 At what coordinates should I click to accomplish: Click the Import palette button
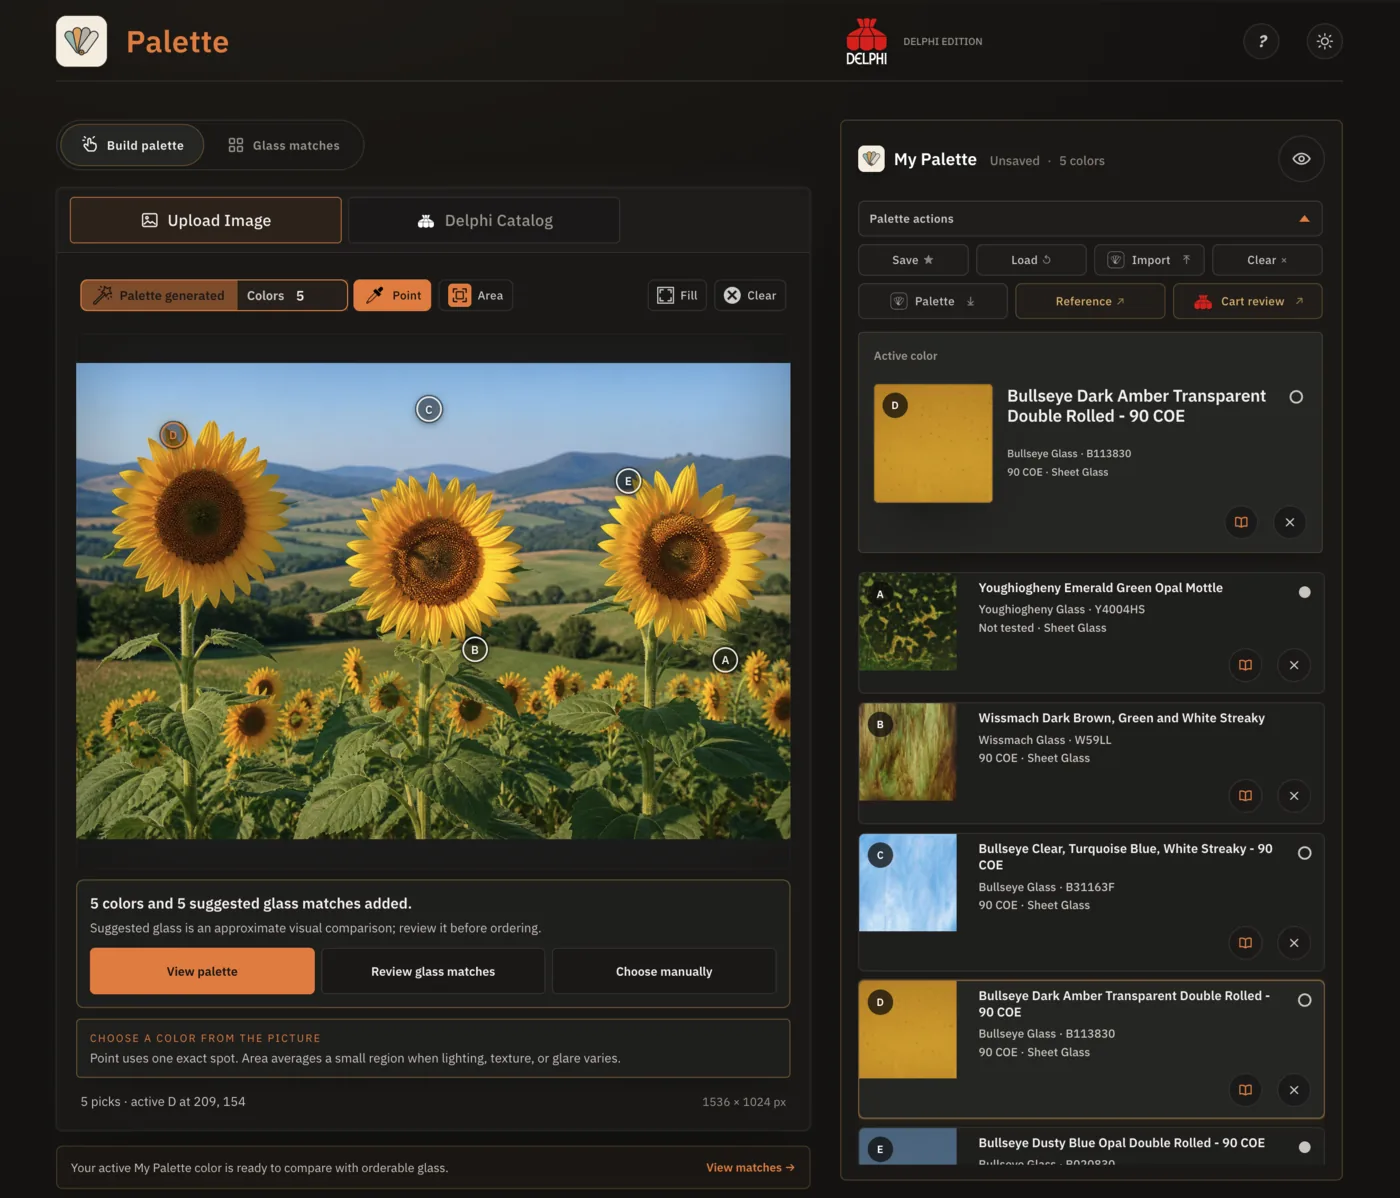pyautogui.click(x=1149, y=260)
